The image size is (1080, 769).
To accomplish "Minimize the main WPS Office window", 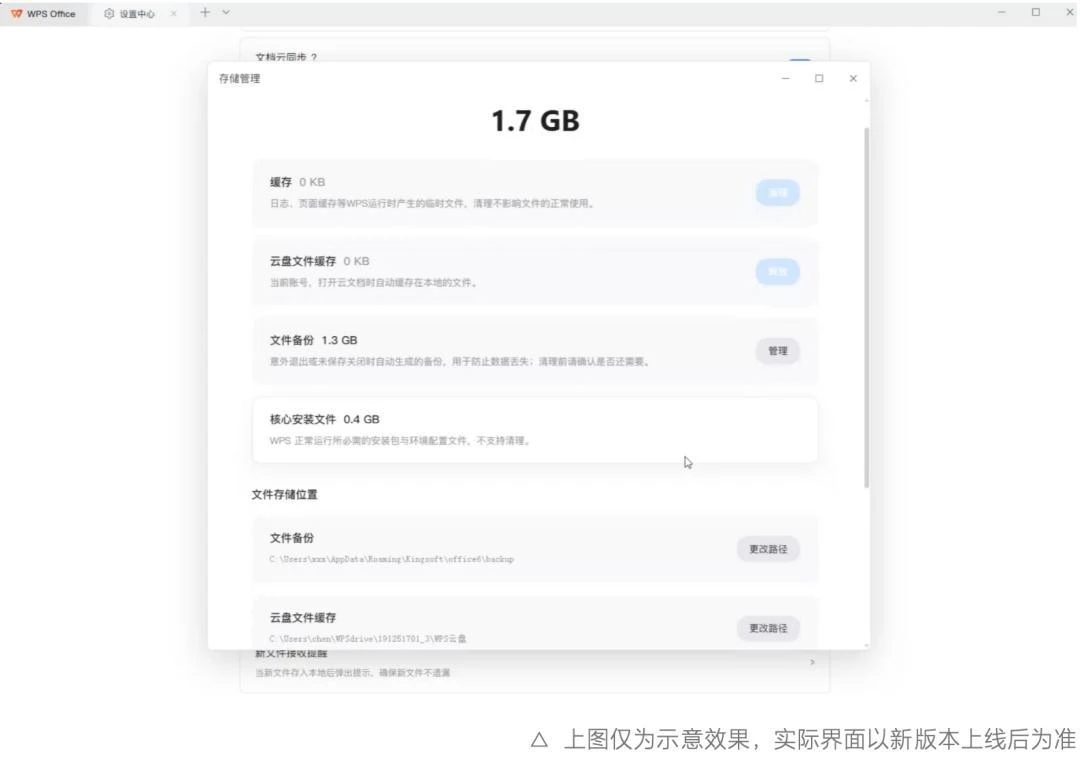I will pos(1001,12).
